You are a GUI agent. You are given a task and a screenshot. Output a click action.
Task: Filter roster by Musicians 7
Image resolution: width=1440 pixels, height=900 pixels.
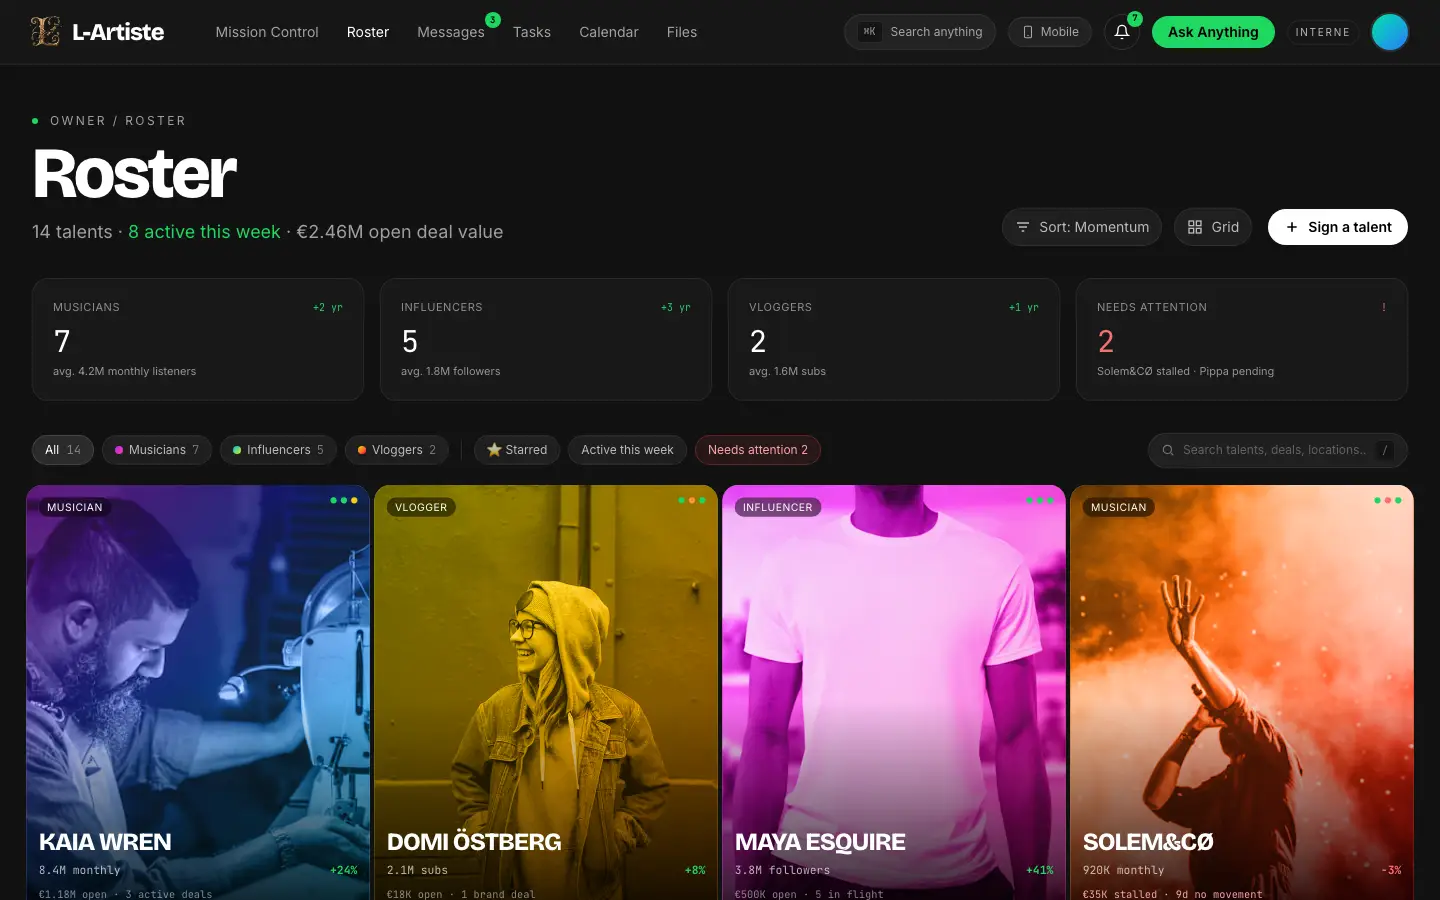[x=157, y=450]
